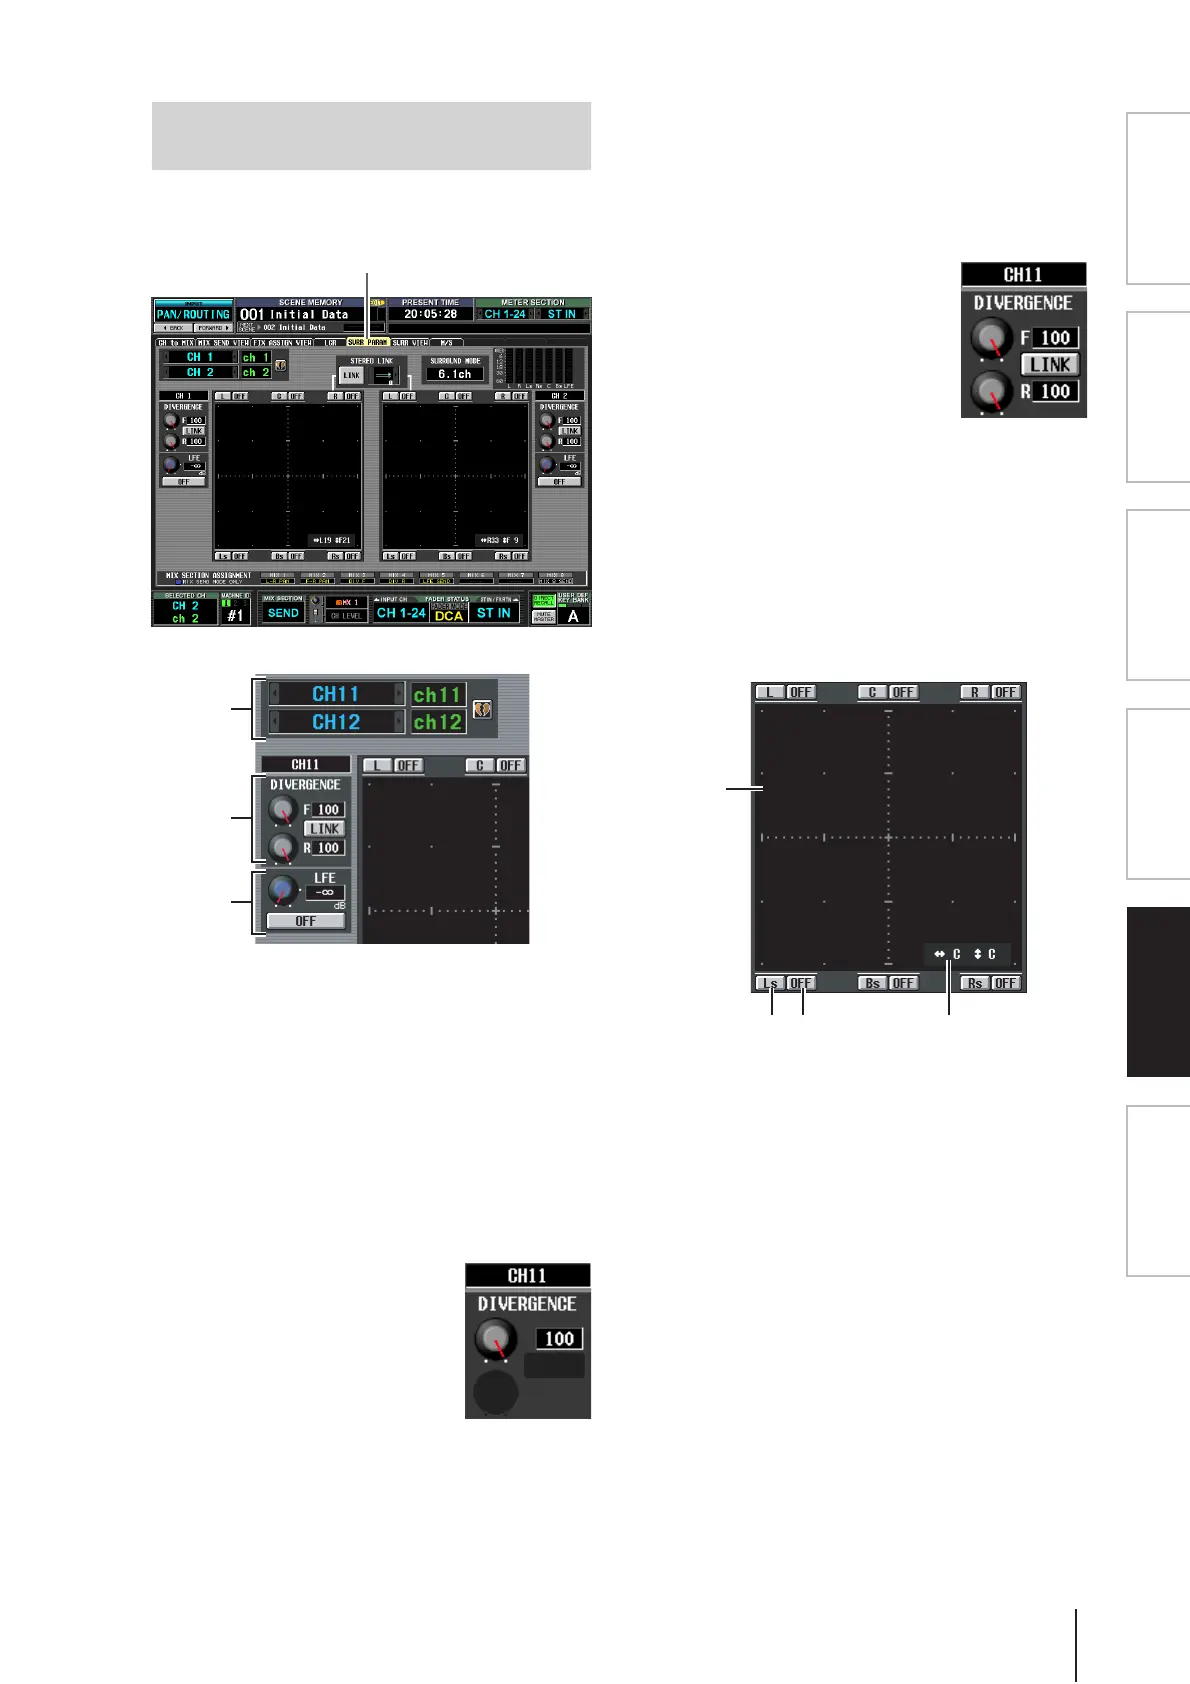The width and height of the screenshot is (1190, 1684).
Task: Adjust the F divergence knob in the CH11/CH12 close-up
Action: pyautogui.click(x=284, y=811)
